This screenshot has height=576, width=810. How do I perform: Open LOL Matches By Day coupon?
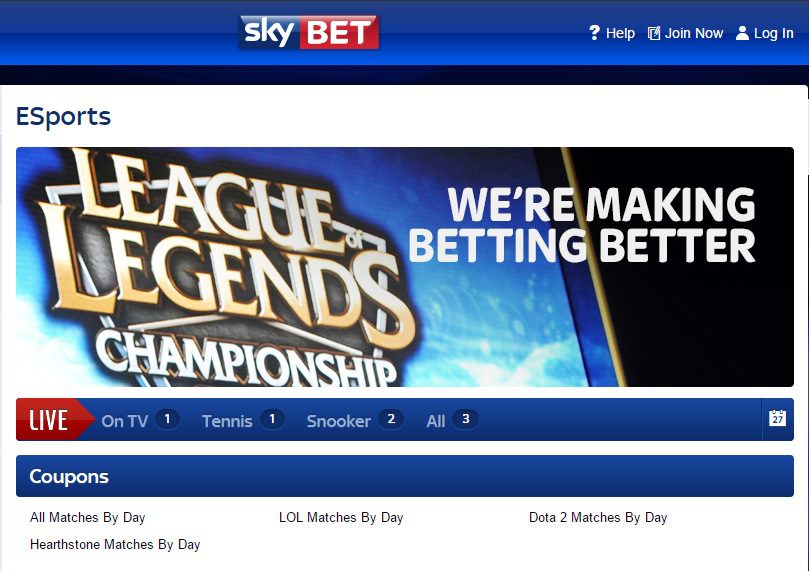point(341,517)
